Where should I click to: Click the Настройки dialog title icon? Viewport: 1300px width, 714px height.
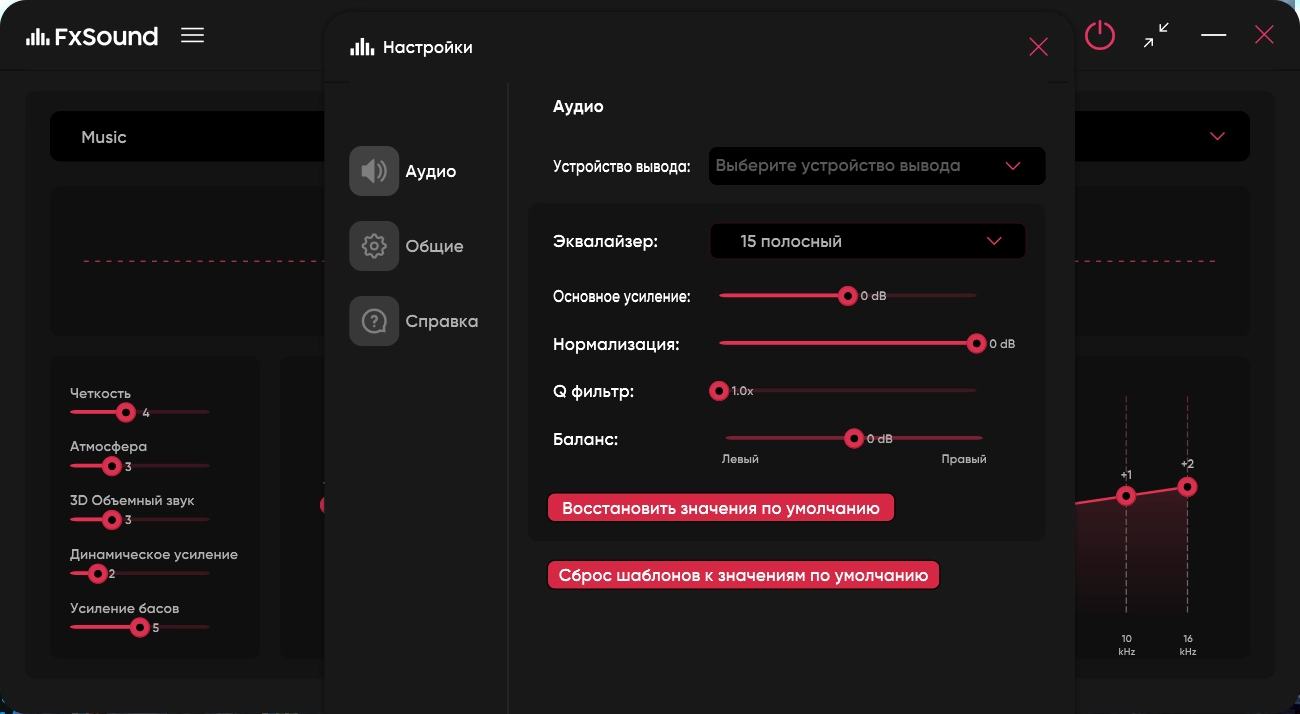point(362,47)
